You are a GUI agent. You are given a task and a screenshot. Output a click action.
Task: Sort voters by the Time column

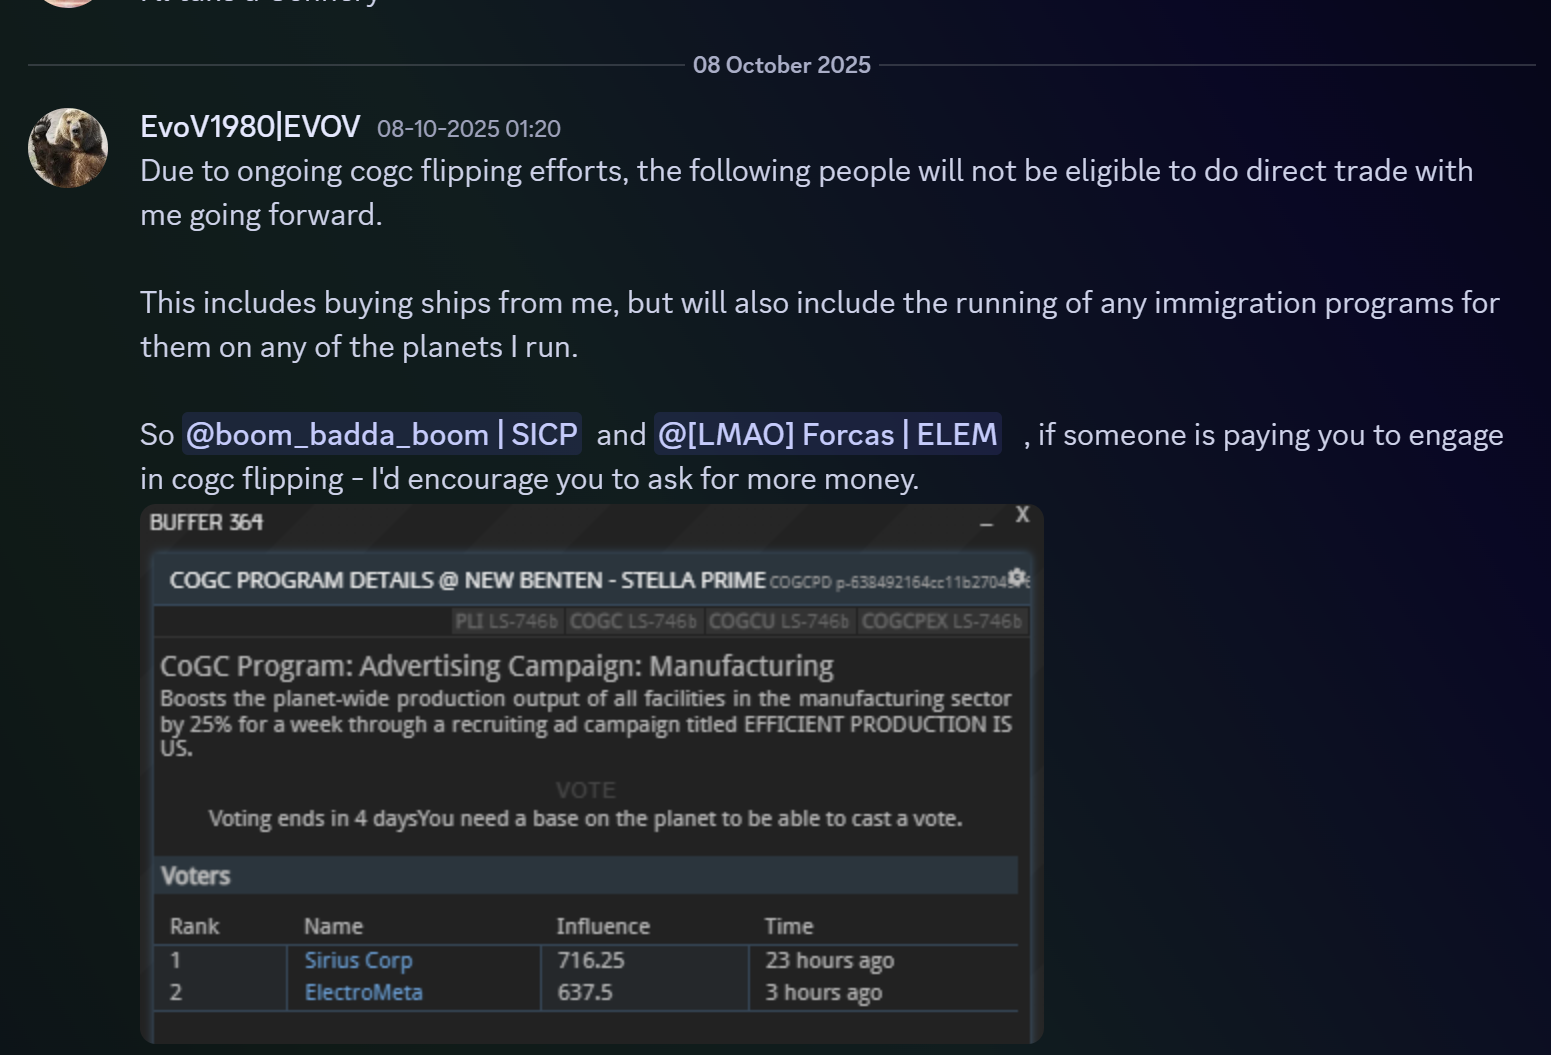(x=789, y=927)
